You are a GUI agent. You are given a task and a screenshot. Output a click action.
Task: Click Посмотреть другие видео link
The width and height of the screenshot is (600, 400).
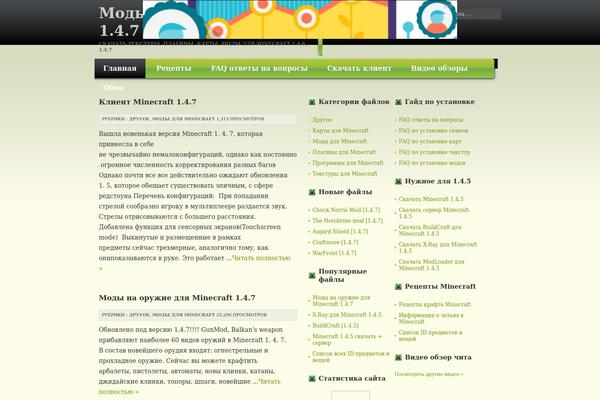coord(429,374)
